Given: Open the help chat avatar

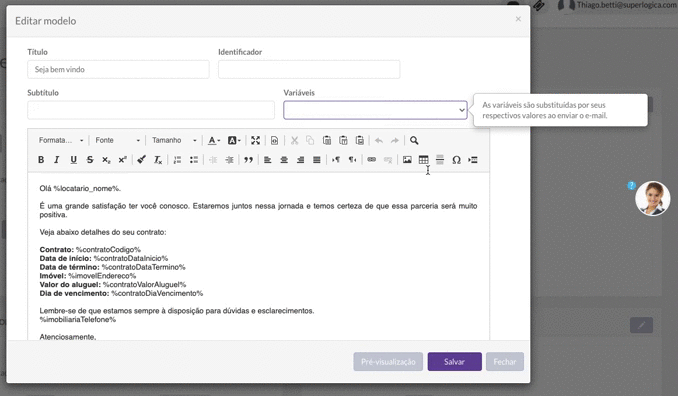Looking at the screenshot, I should pyautogui.click(x=652, y=198).
